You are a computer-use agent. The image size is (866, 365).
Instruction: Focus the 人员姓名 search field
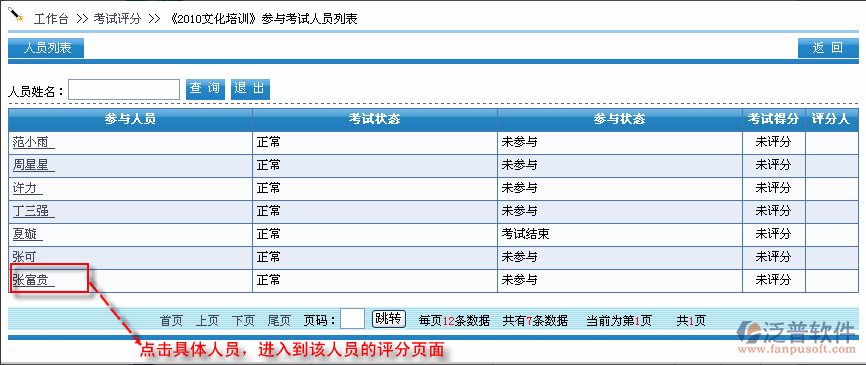pos(124,89)
